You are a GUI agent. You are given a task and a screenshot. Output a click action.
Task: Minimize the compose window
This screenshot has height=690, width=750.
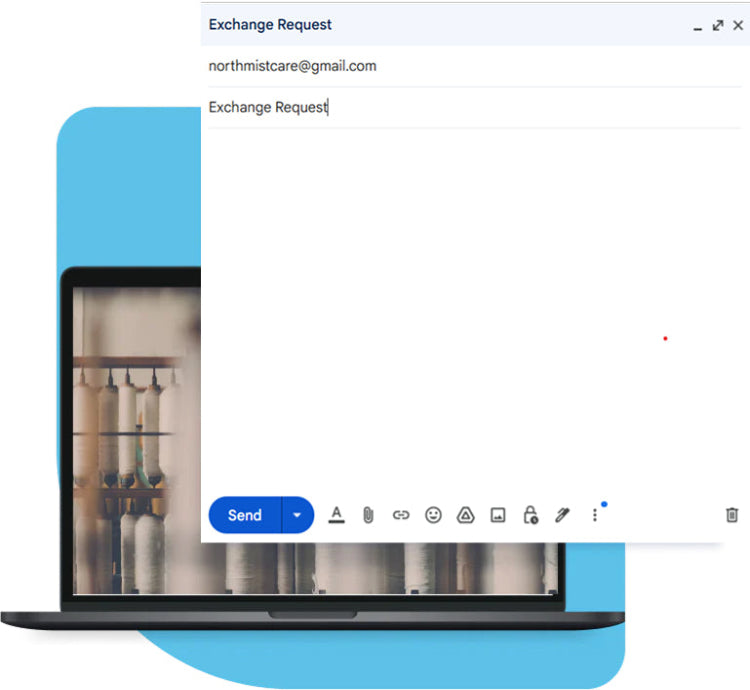click(698, 26)
